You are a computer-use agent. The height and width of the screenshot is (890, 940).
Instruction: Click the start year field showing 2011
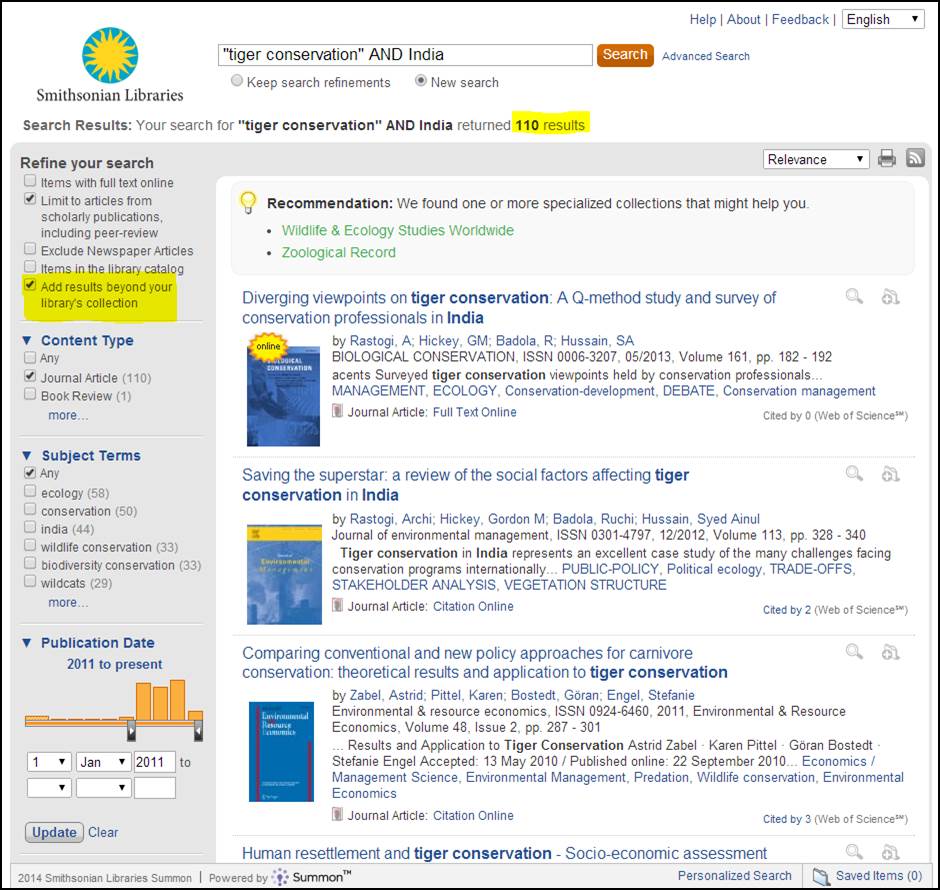pyautogui.click(x=155, y=762)
